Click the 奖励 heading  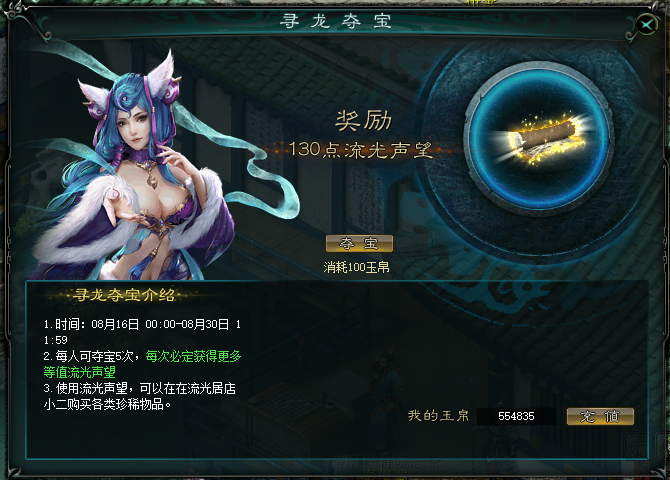click(x=364, y=121)
